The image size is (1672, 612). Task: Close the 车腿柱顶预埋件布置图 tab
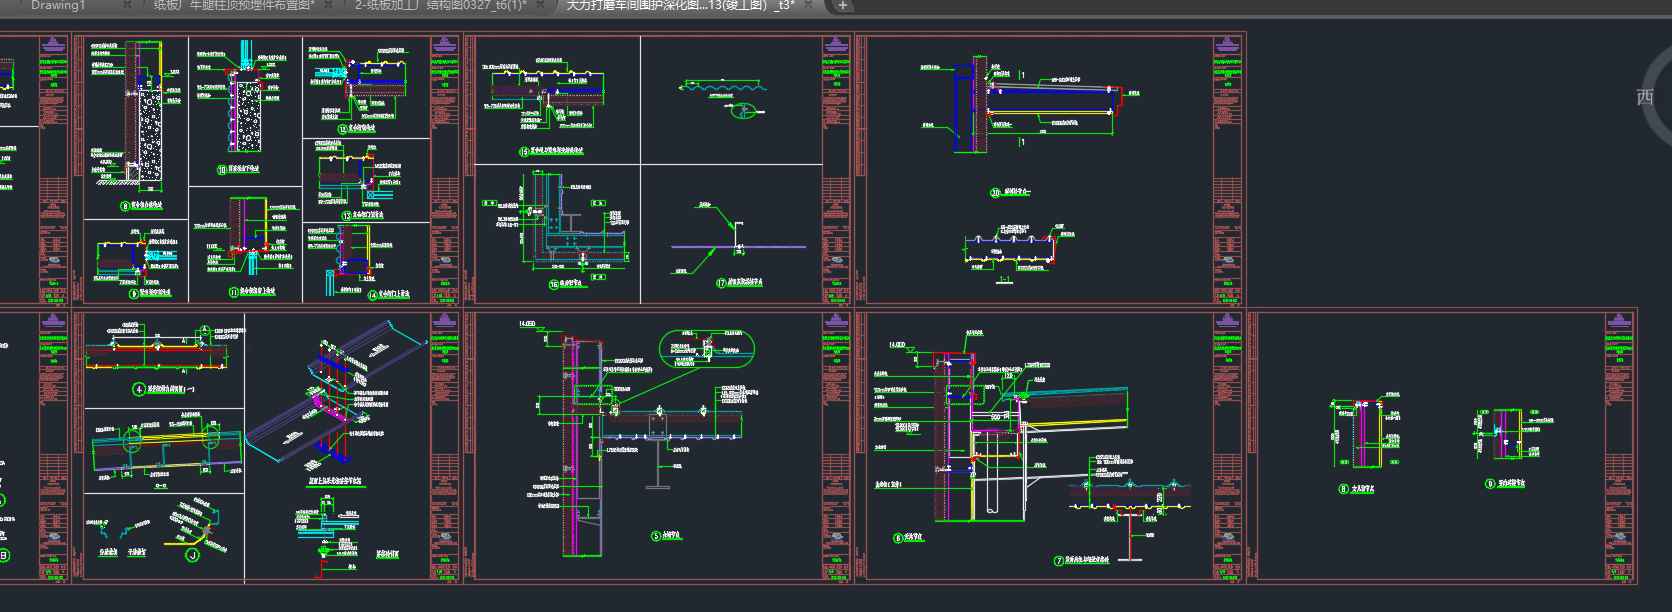tap(337, 6)
